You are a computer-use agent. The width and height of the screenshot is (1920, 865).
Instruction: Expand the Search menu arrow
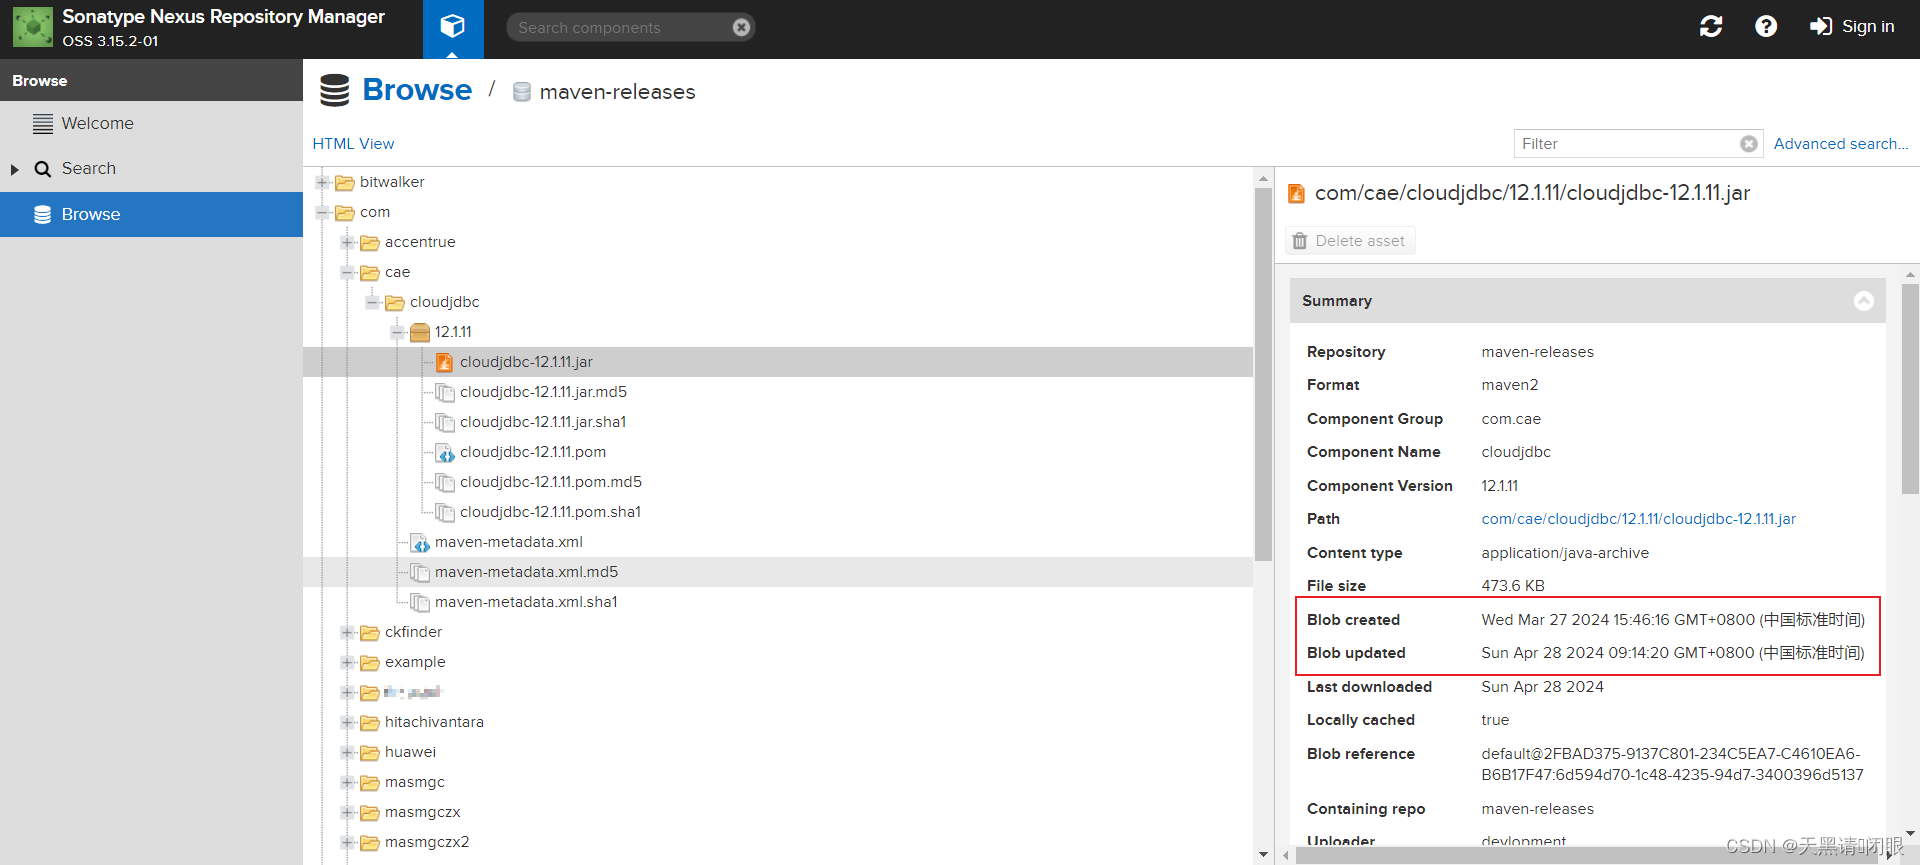click(x=15, y=170)
